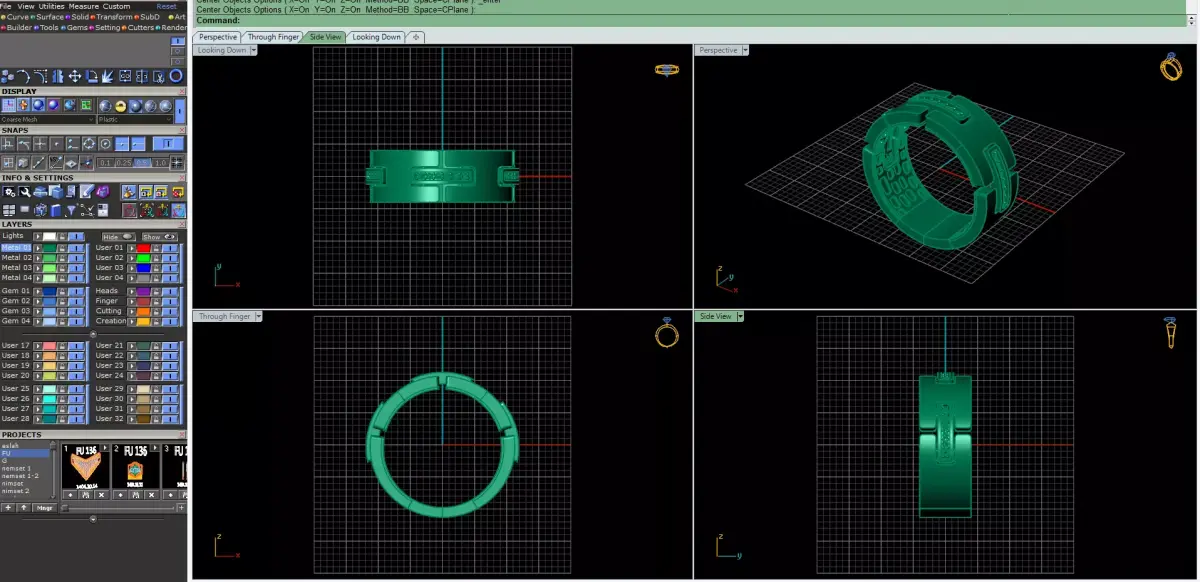Select the 1.0 grid snap value
The image size is (1200, 582).
[x=160, y=163]
